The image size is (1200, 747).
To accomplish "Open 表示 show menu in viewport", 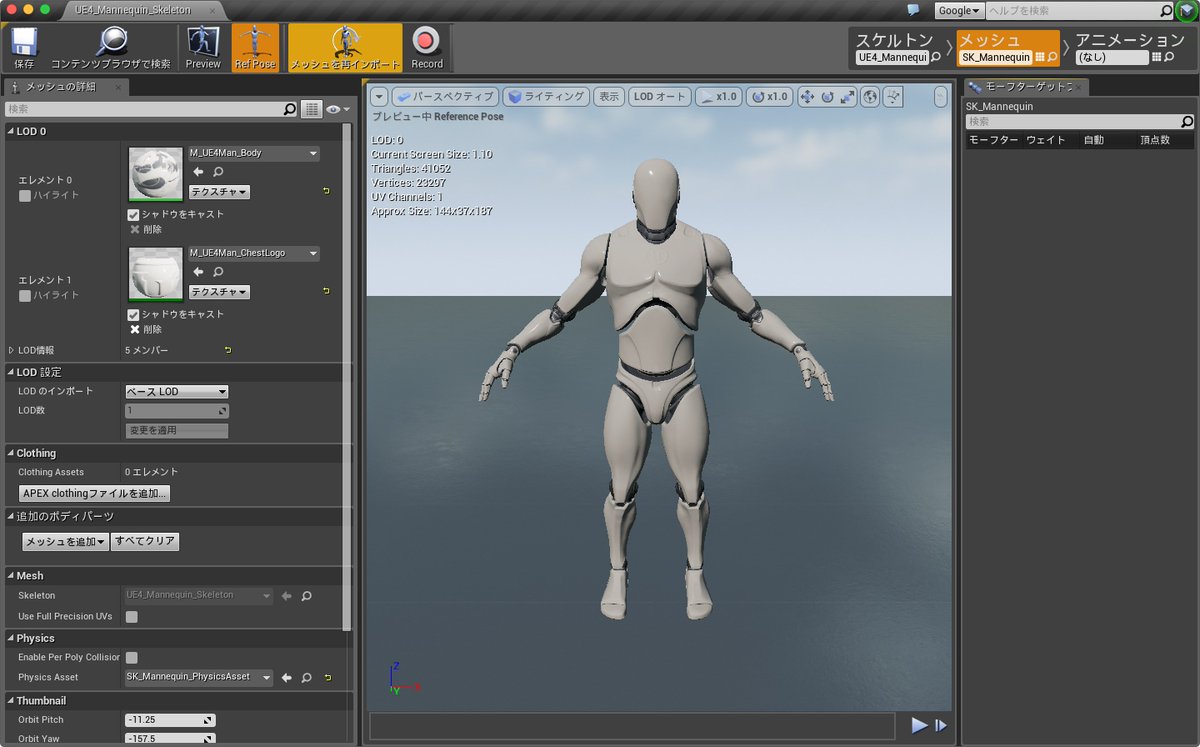I will [x=608, y=97].
